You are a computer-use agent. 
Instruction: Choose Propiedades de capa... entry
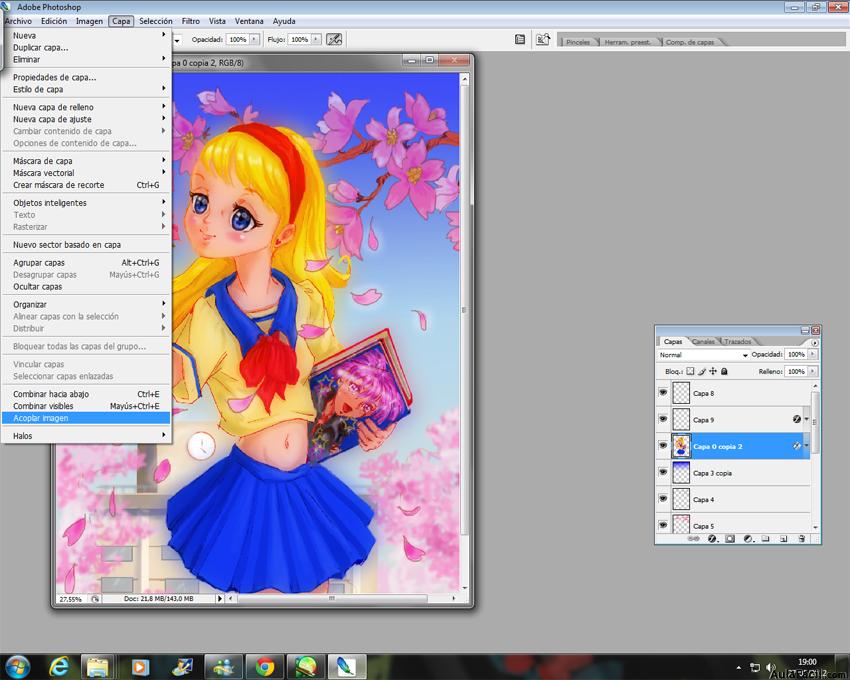click(x=86, y=78)
